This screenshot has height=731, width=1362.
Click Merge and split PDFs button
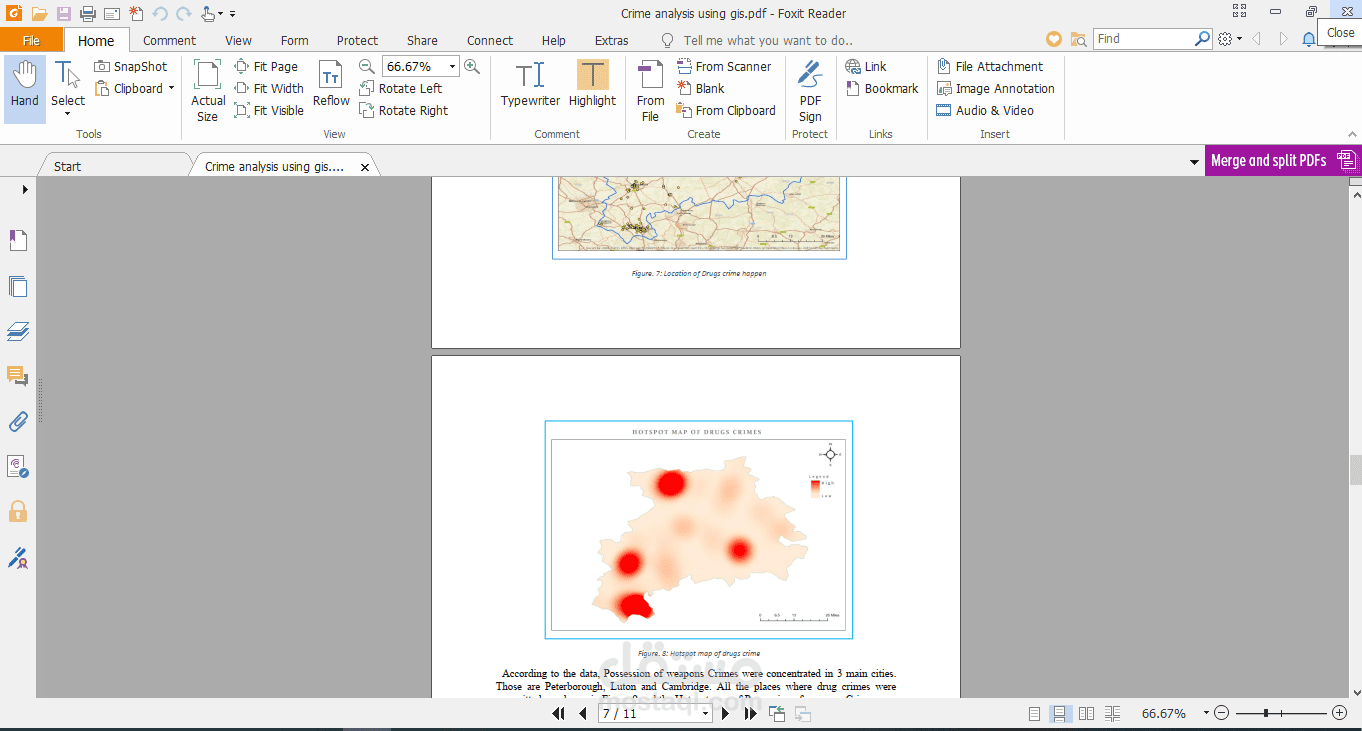pyautogui.click(x=1281, y=160)
